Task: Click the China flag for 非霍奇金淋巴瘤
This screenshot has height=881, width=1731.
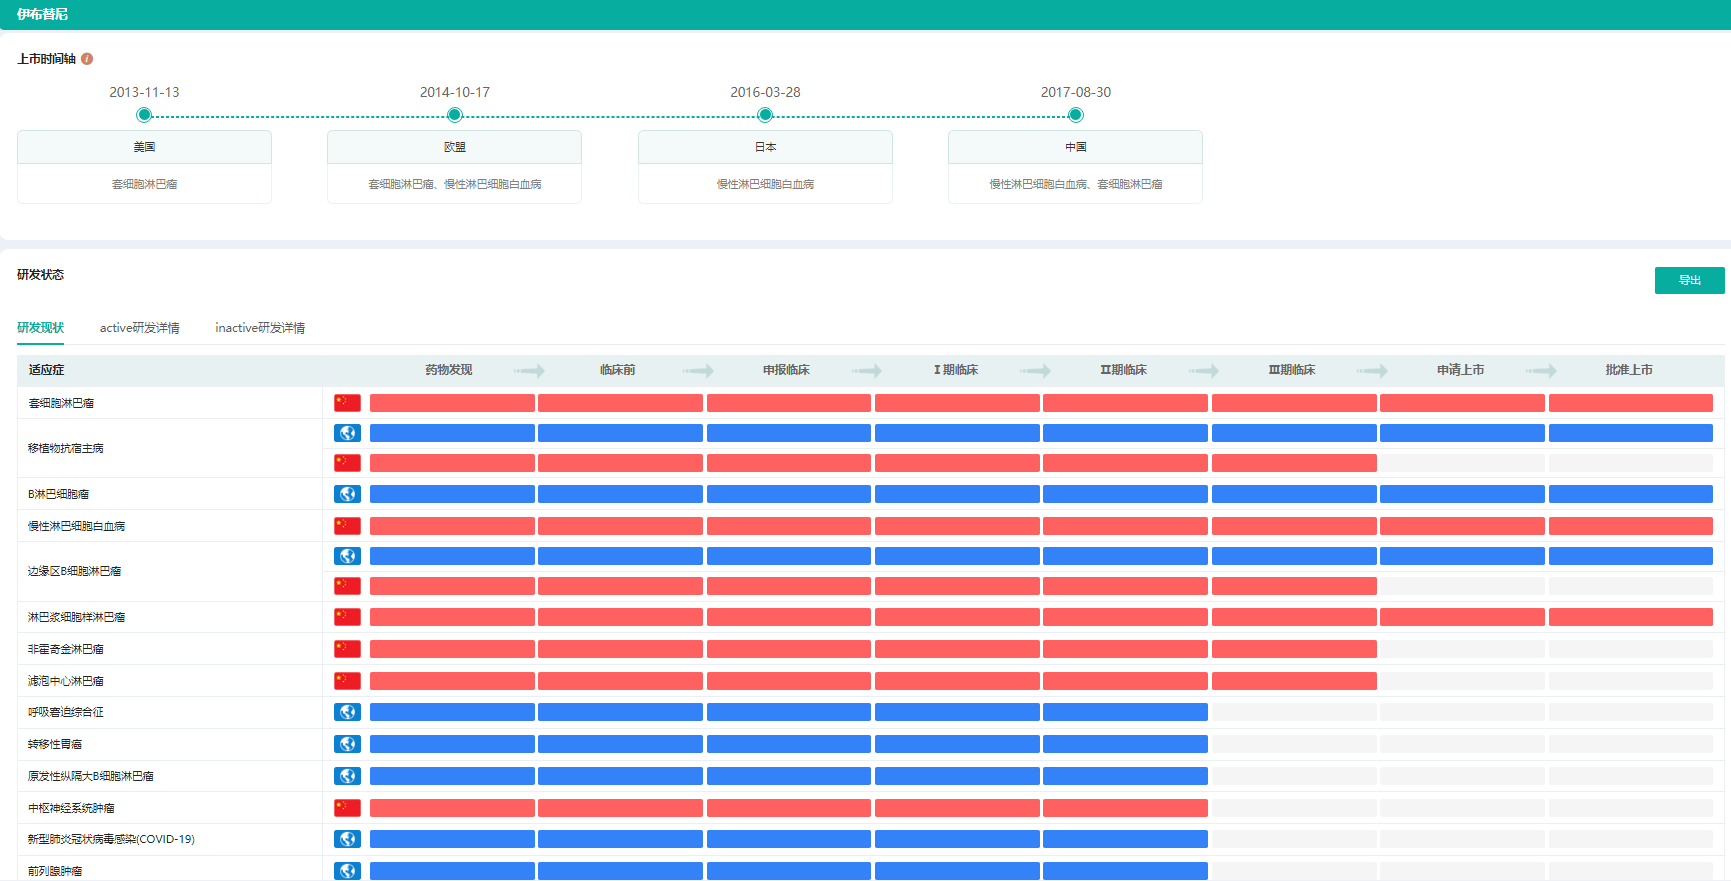Action: point(347,649)
